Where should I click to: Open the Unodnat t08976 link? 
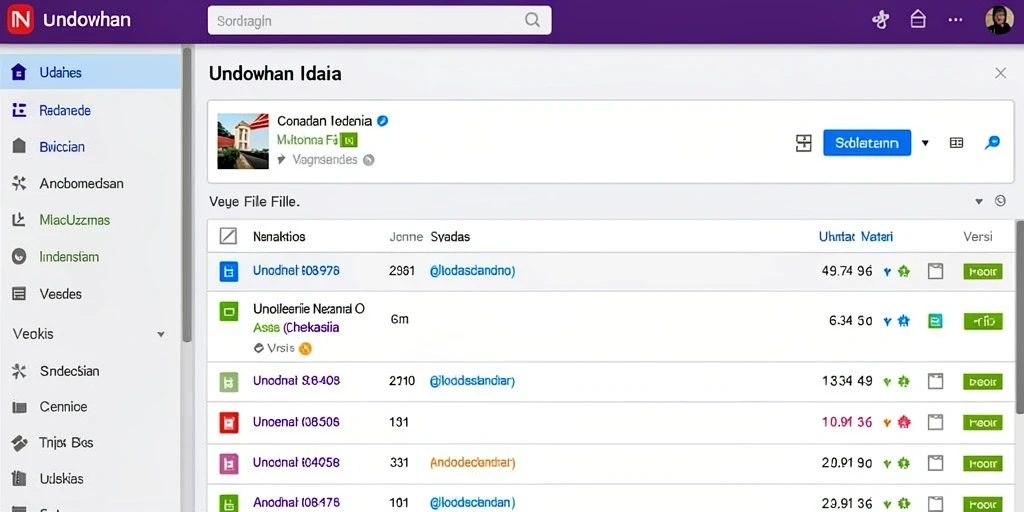(x=296, y=270)
